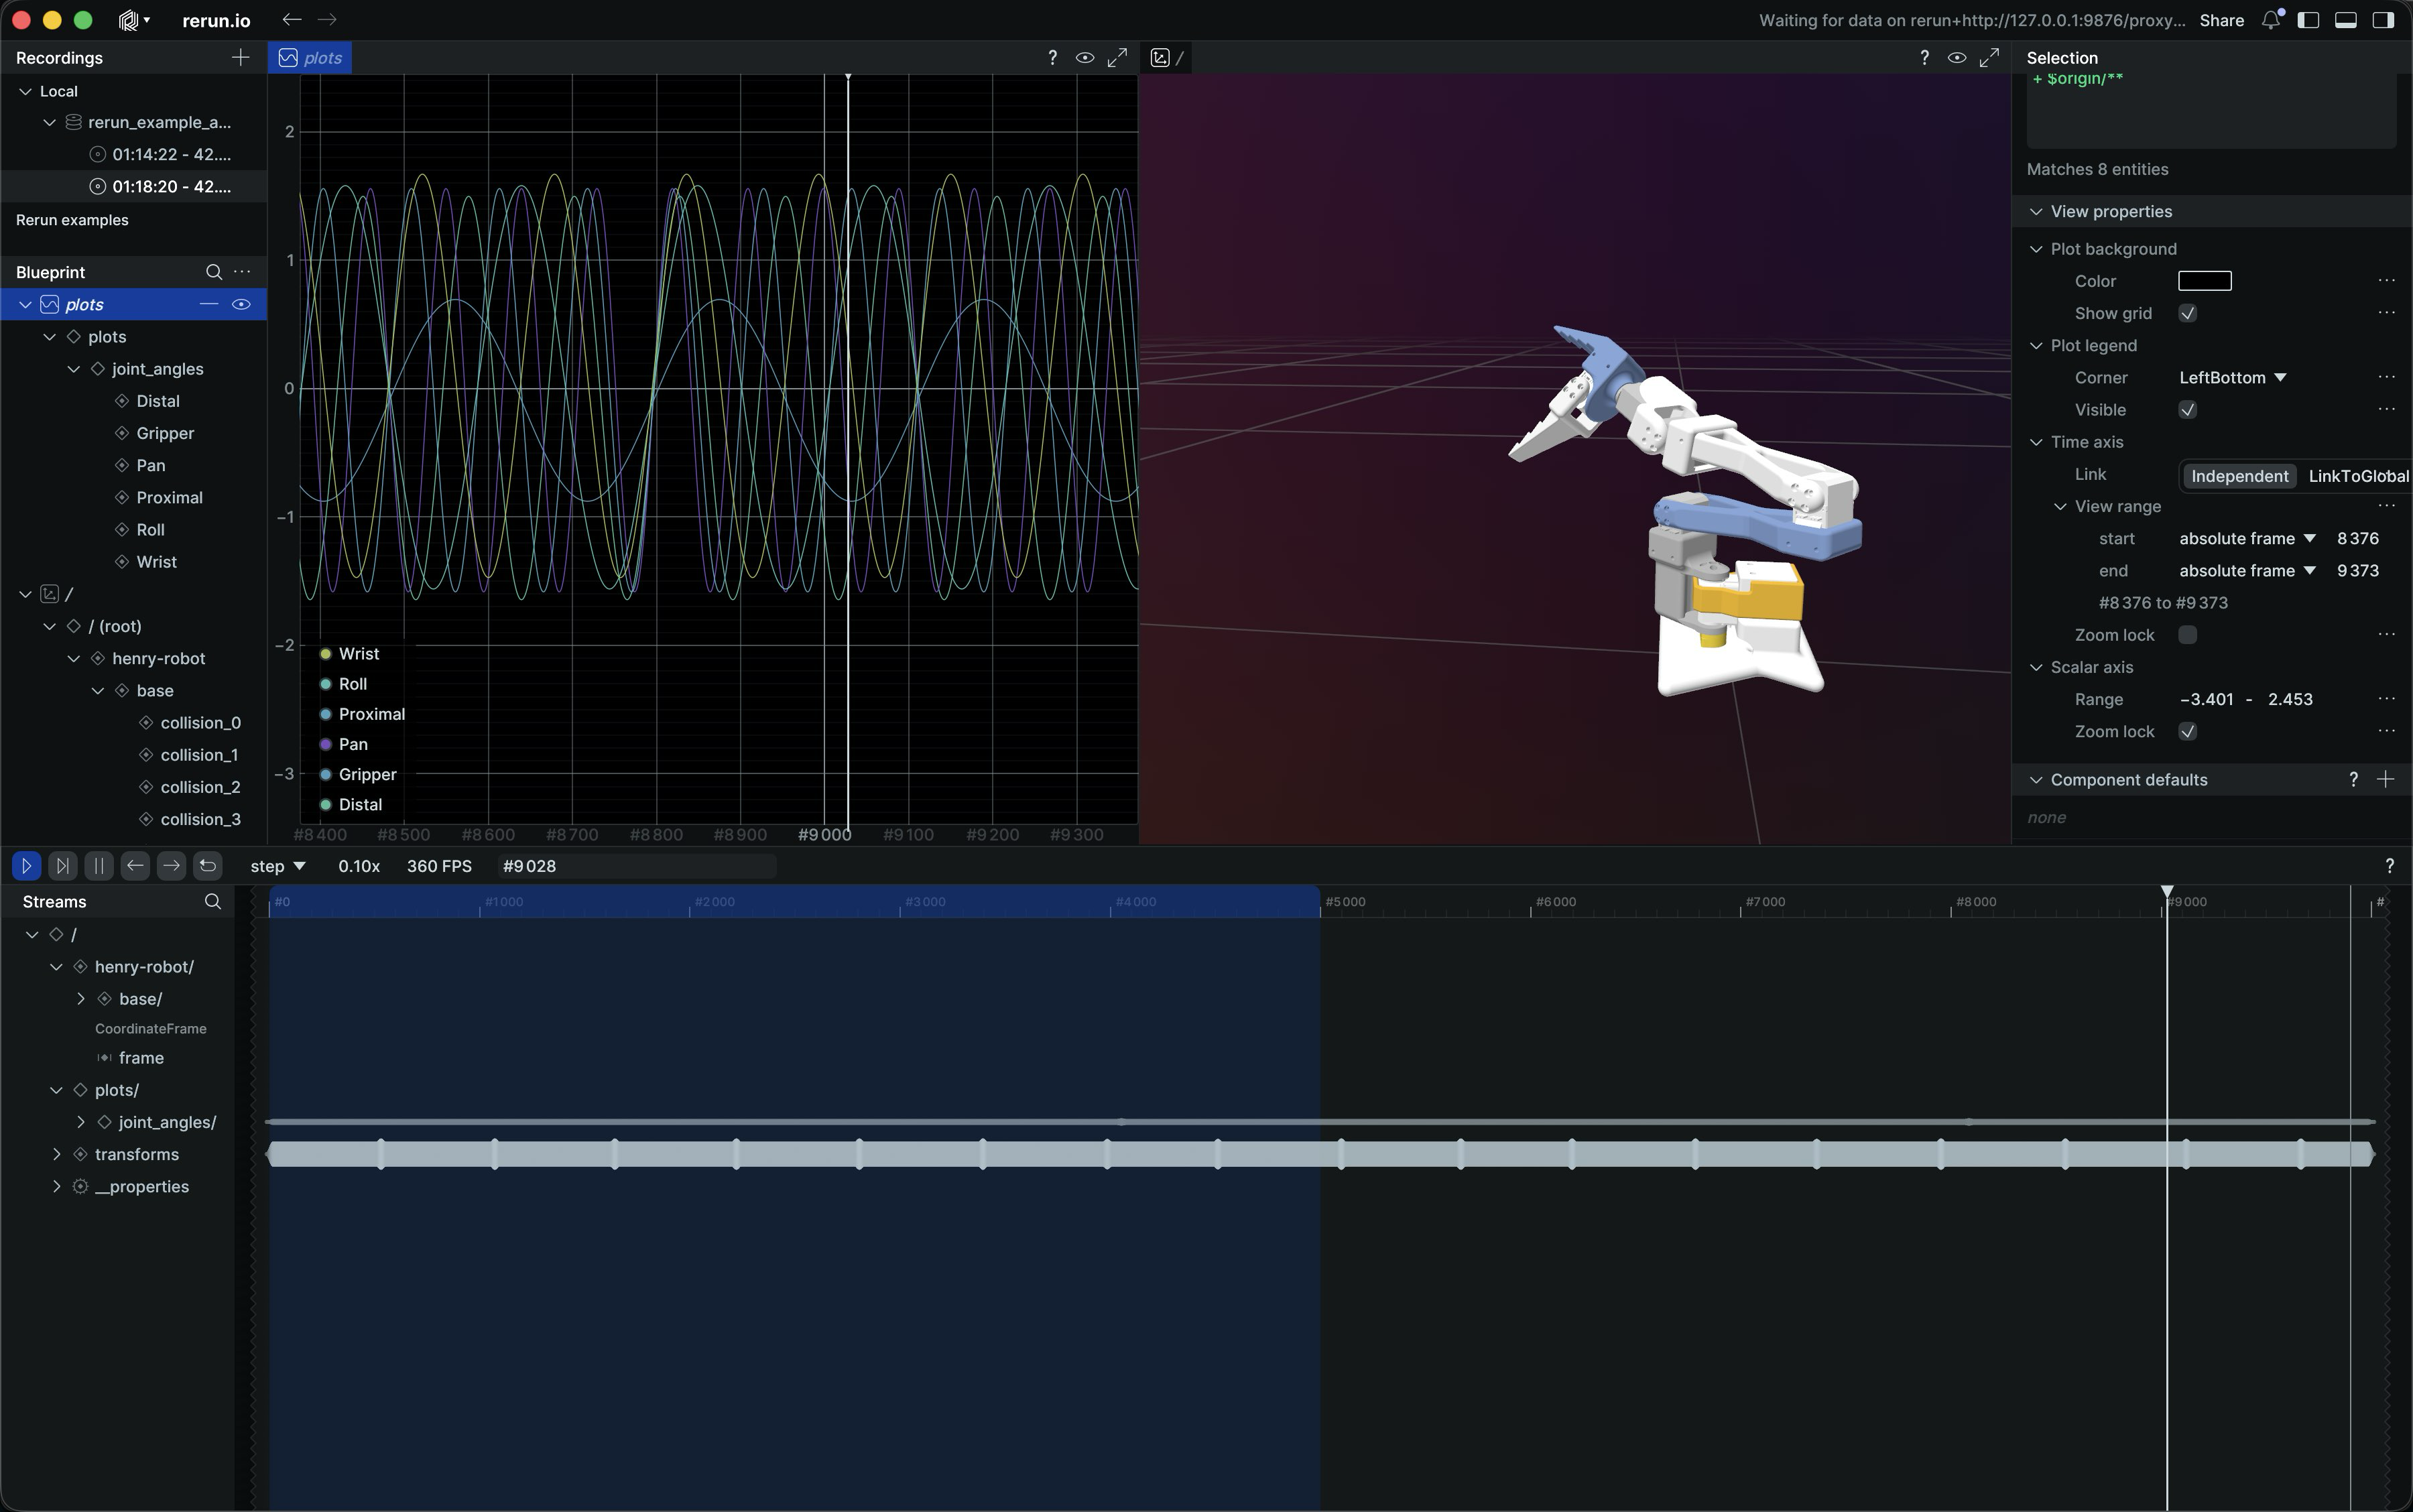This screenshot has width=2413, height=1512.
Task: Switch the time axis link to LinkToGlobal
Action: [2357, 476]
